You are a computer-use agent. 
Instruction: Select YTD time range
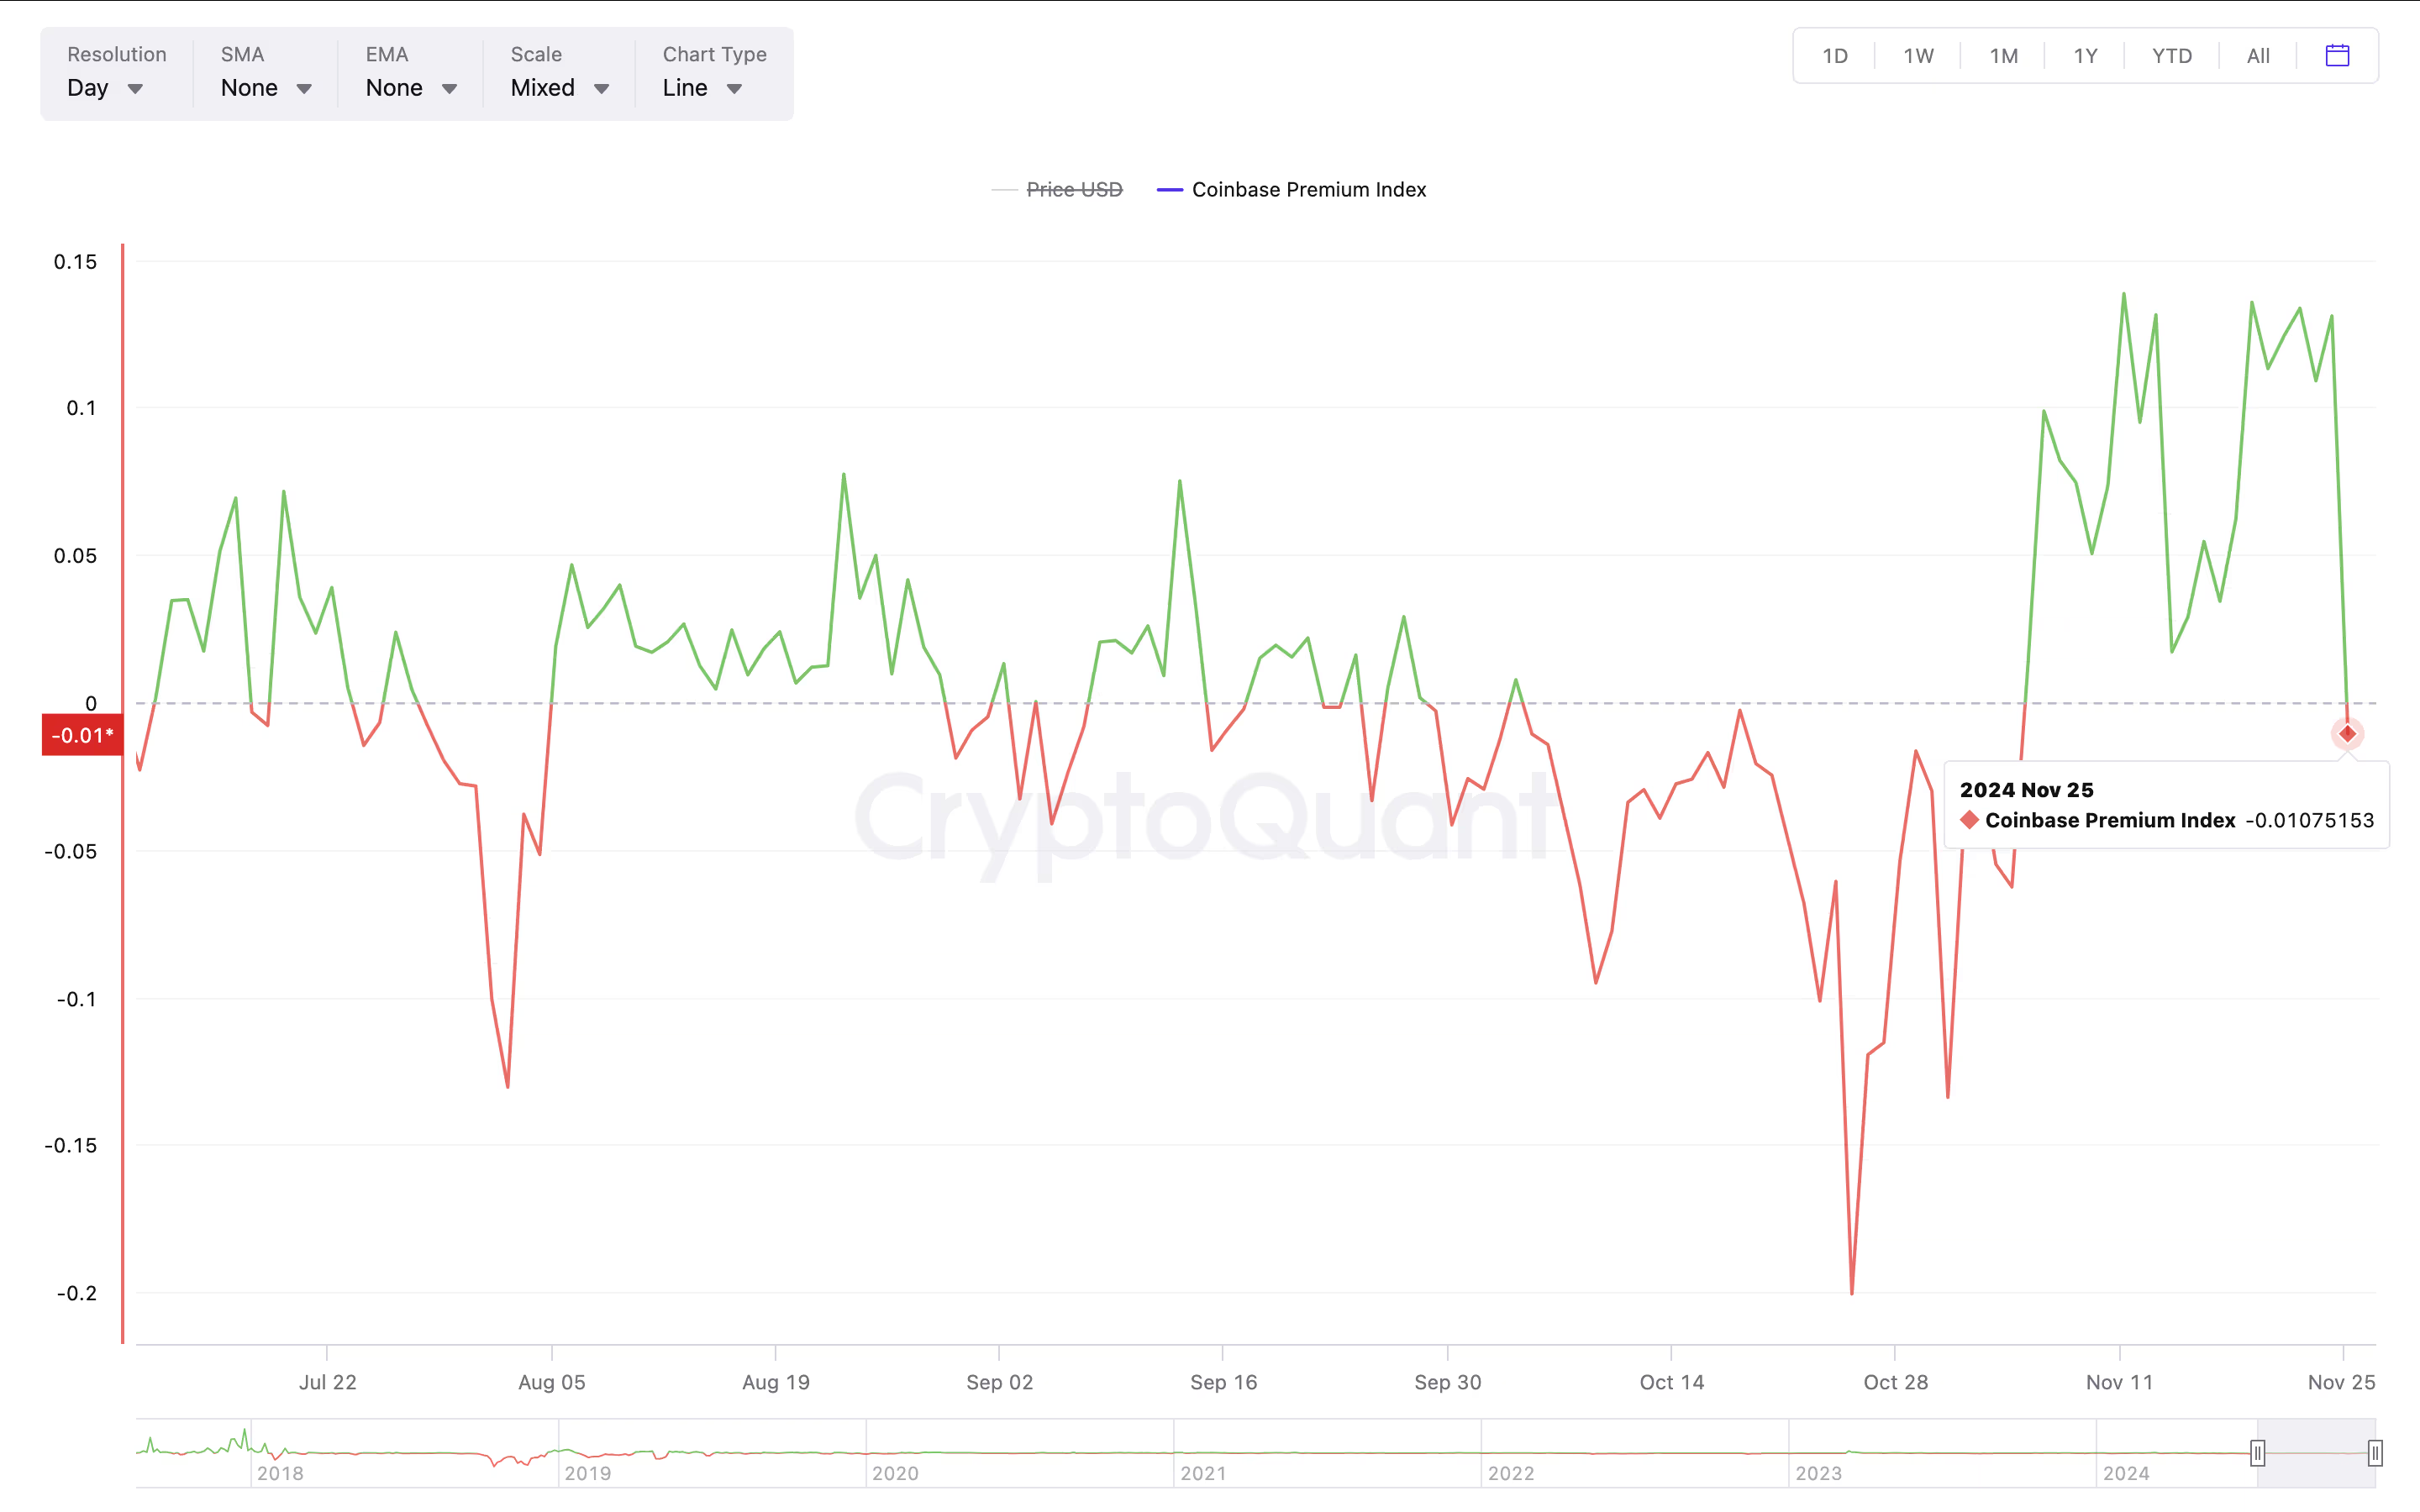pyautogui.click(x=2171, y=56)
